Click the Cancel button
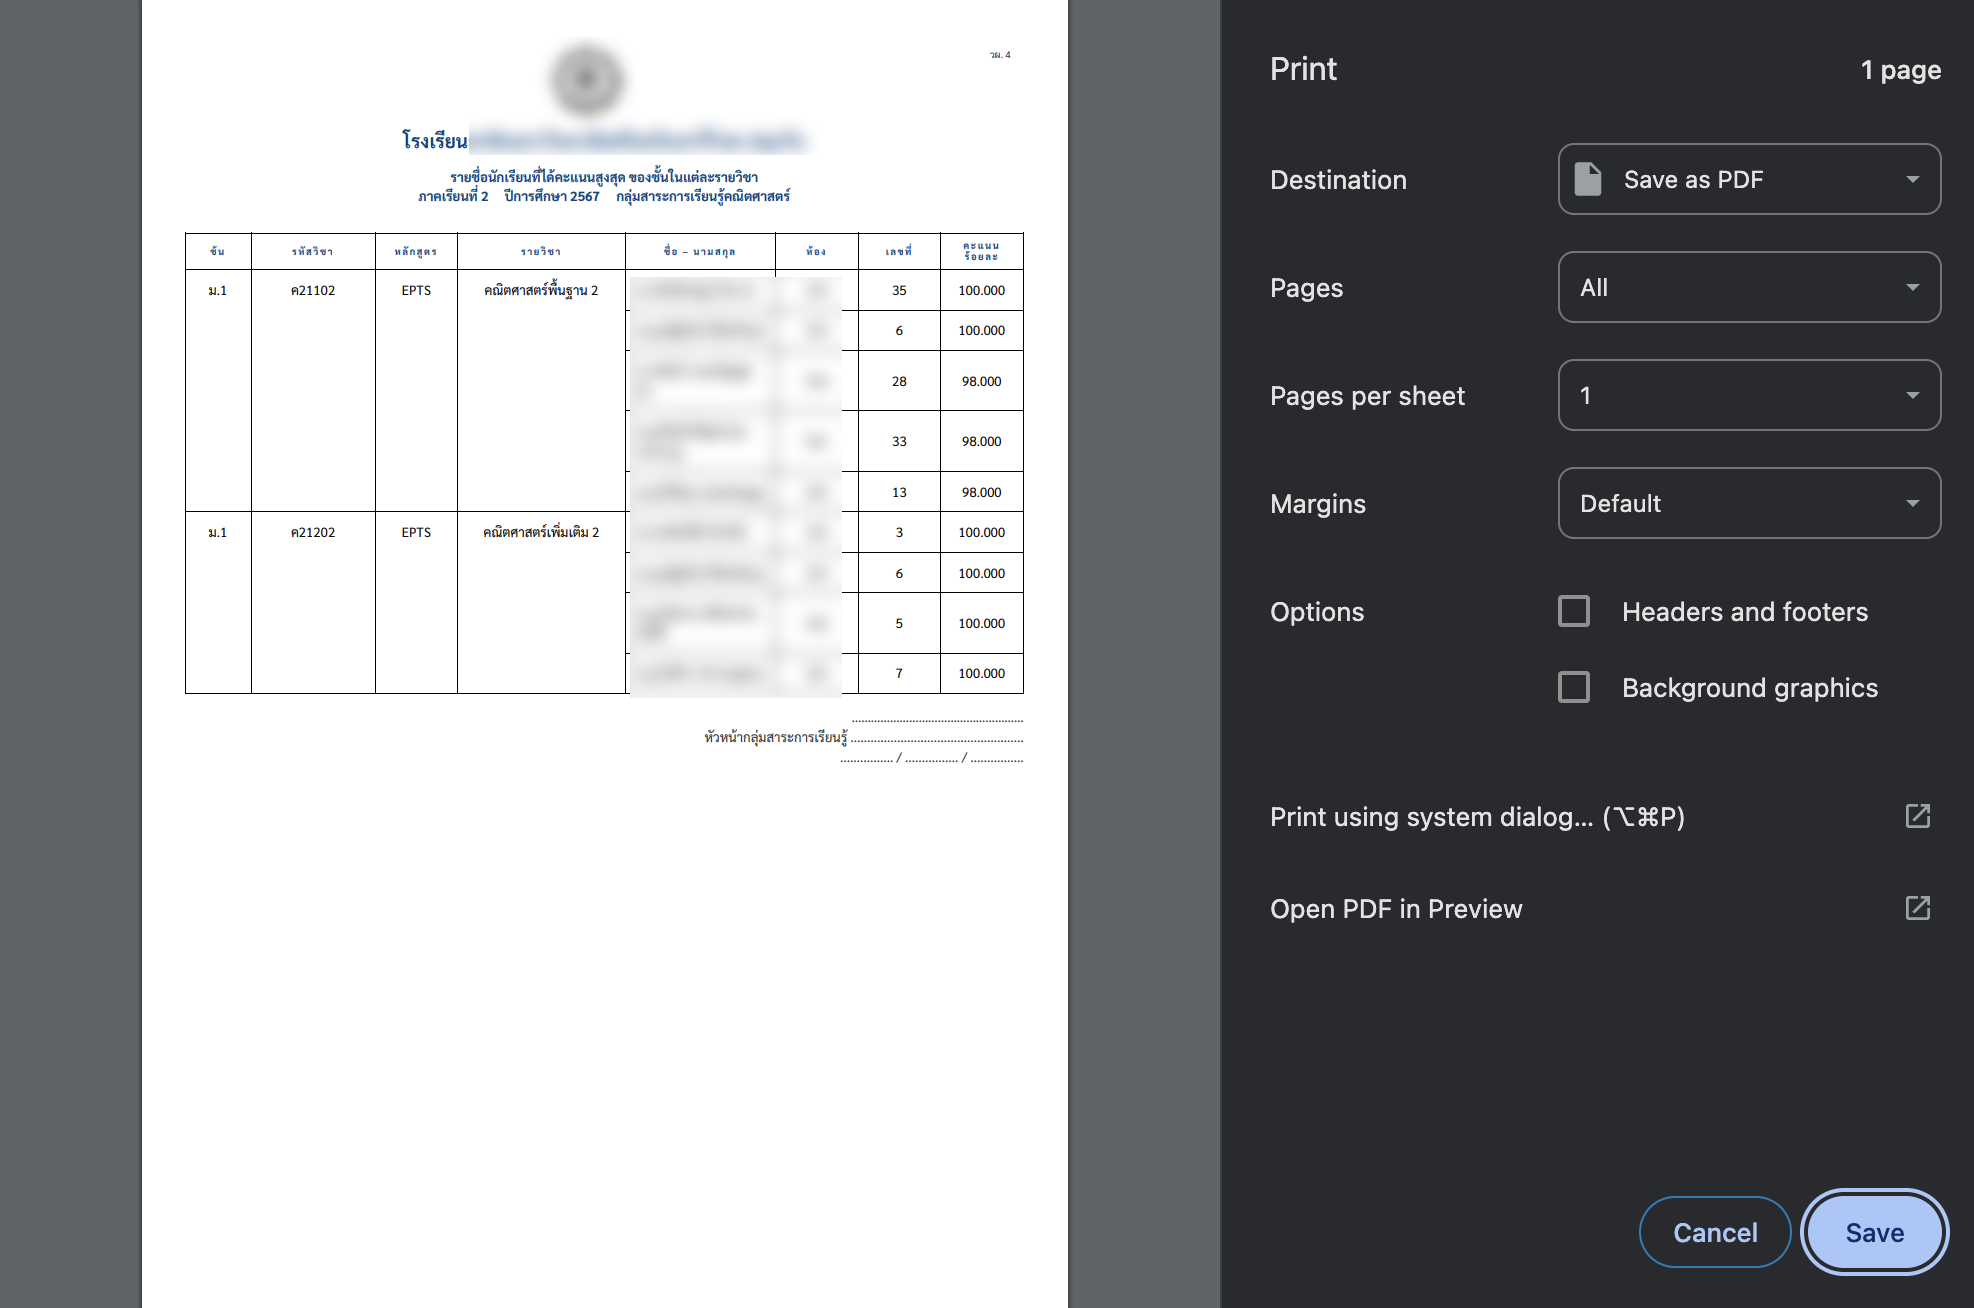Screen dimensions: 1974x1308 [1714, 1232]
